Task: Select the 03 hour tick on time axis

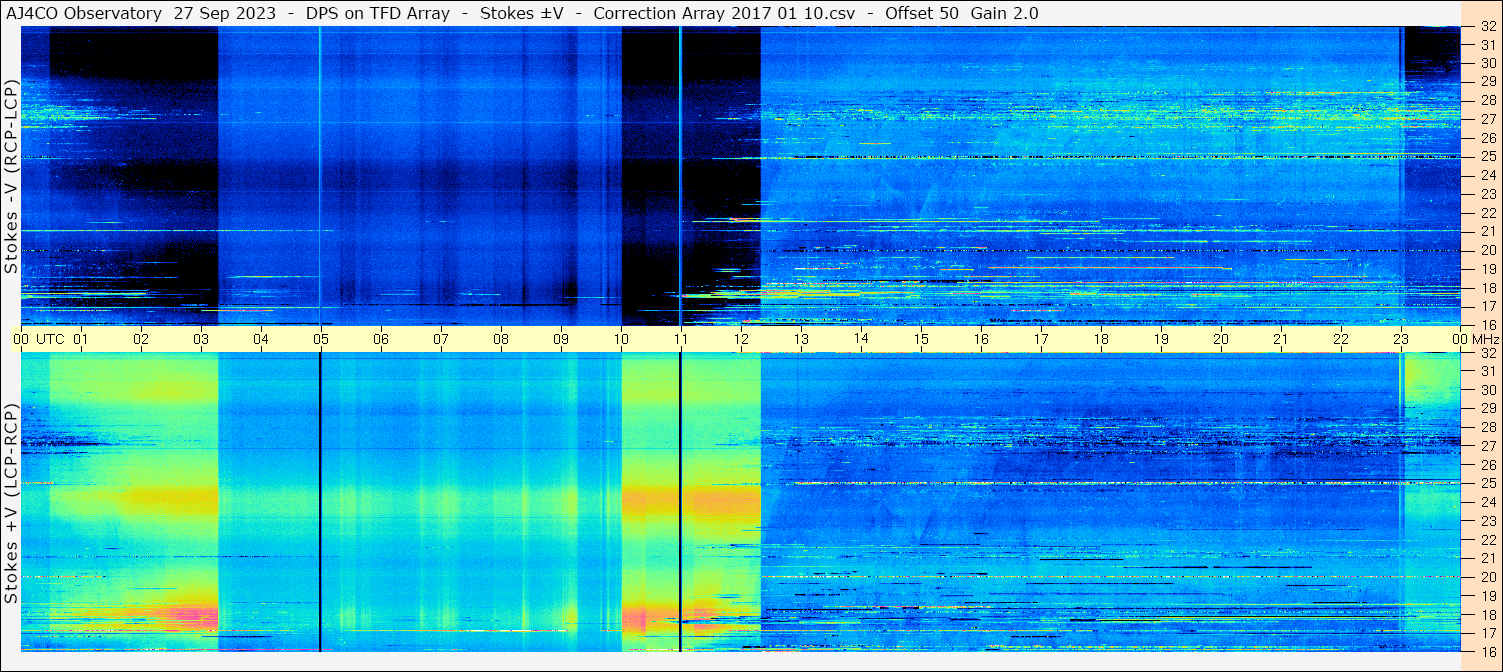Action: (x=201, y=340)
